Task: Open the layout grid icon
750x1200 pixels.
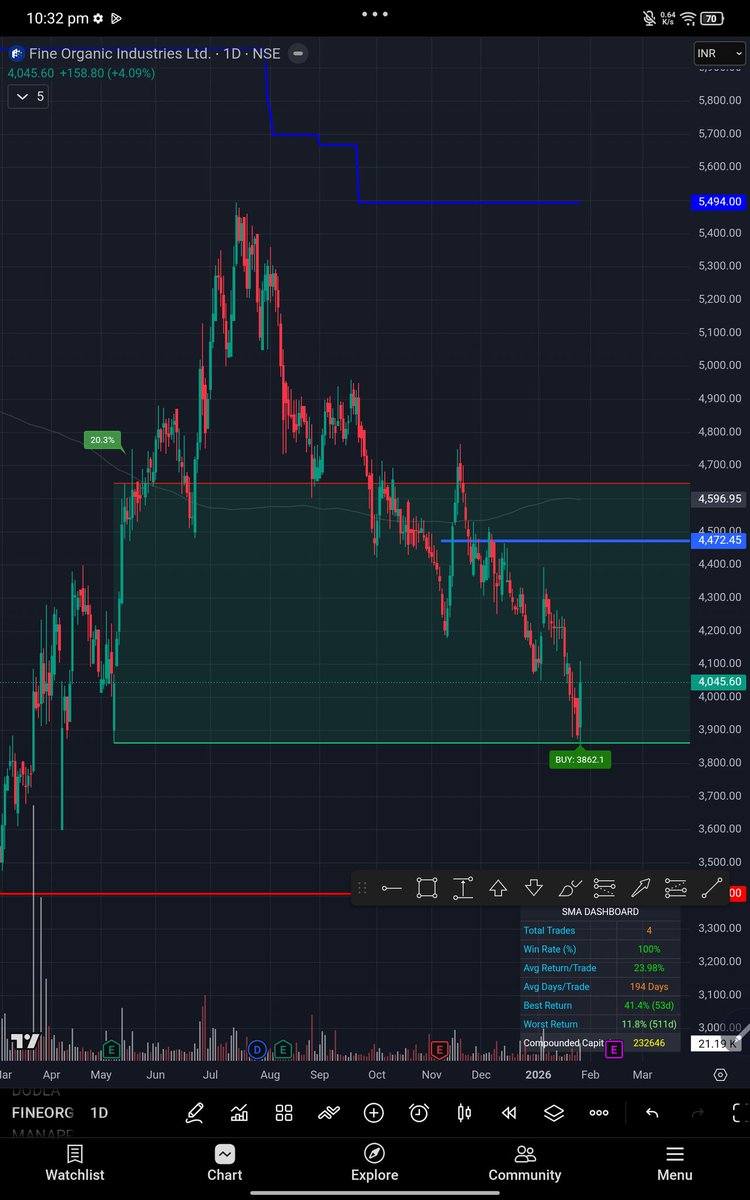Action: tap(284, 1112)
